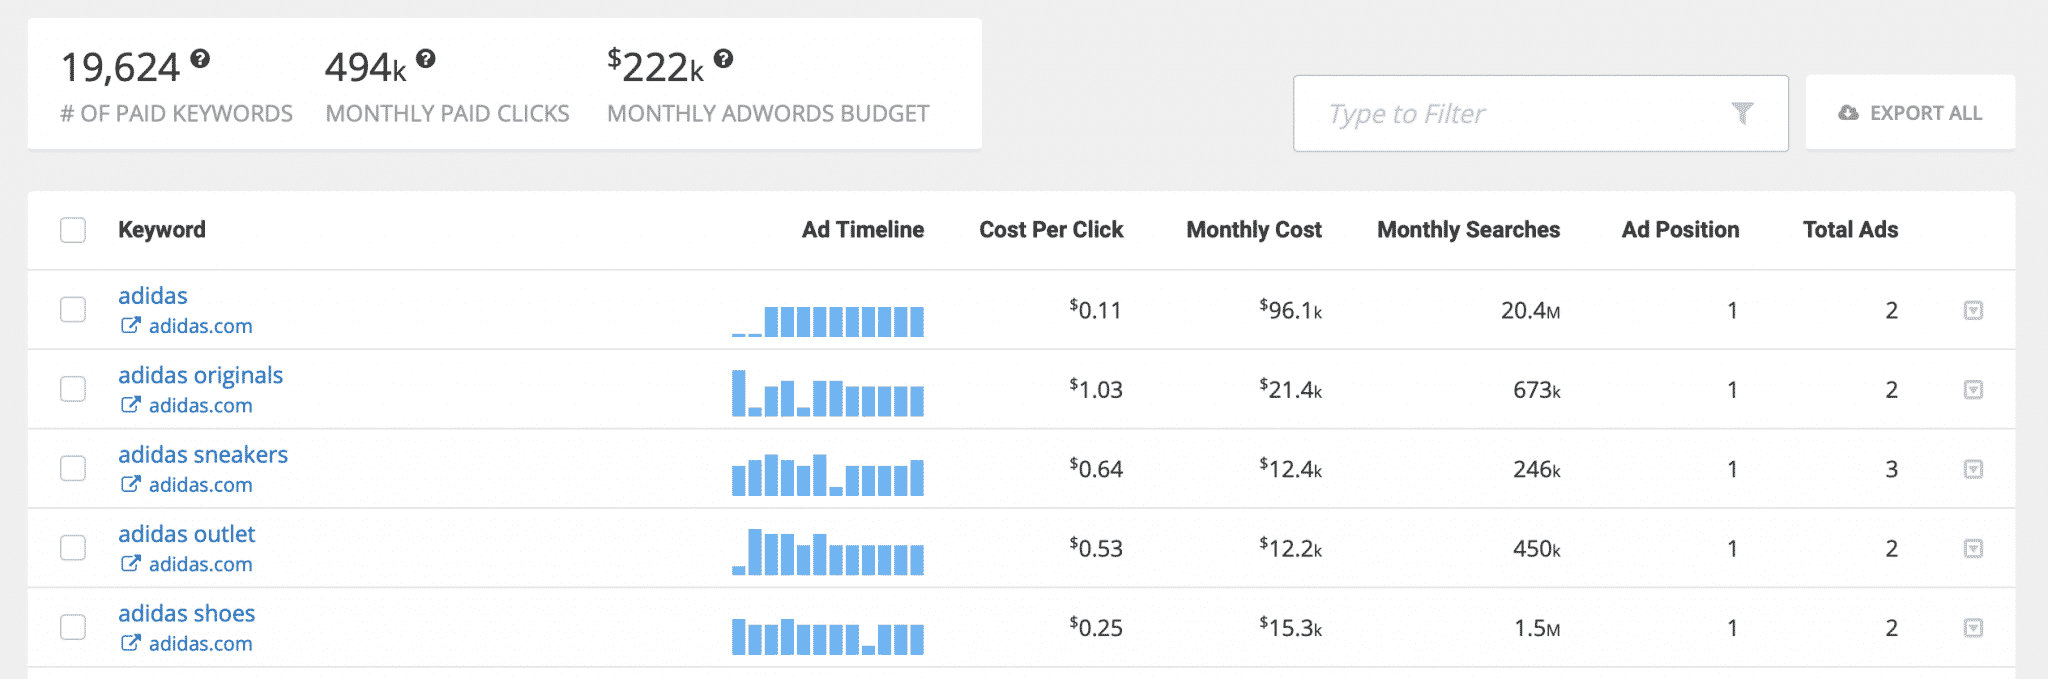Click the funnel filter icon
Viewport: 2048px width, 679px height.
tap(1743, 113)
